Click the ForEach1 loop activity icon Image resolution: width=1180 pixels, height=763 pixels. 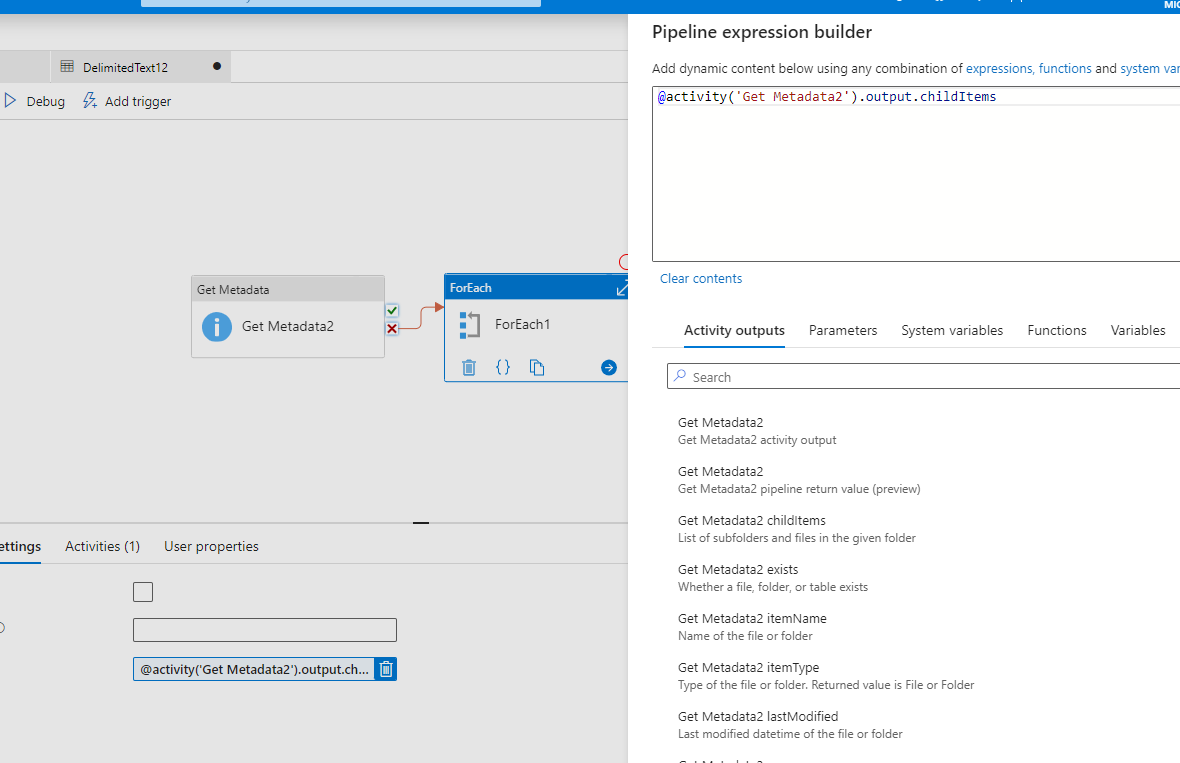point(470,324)
